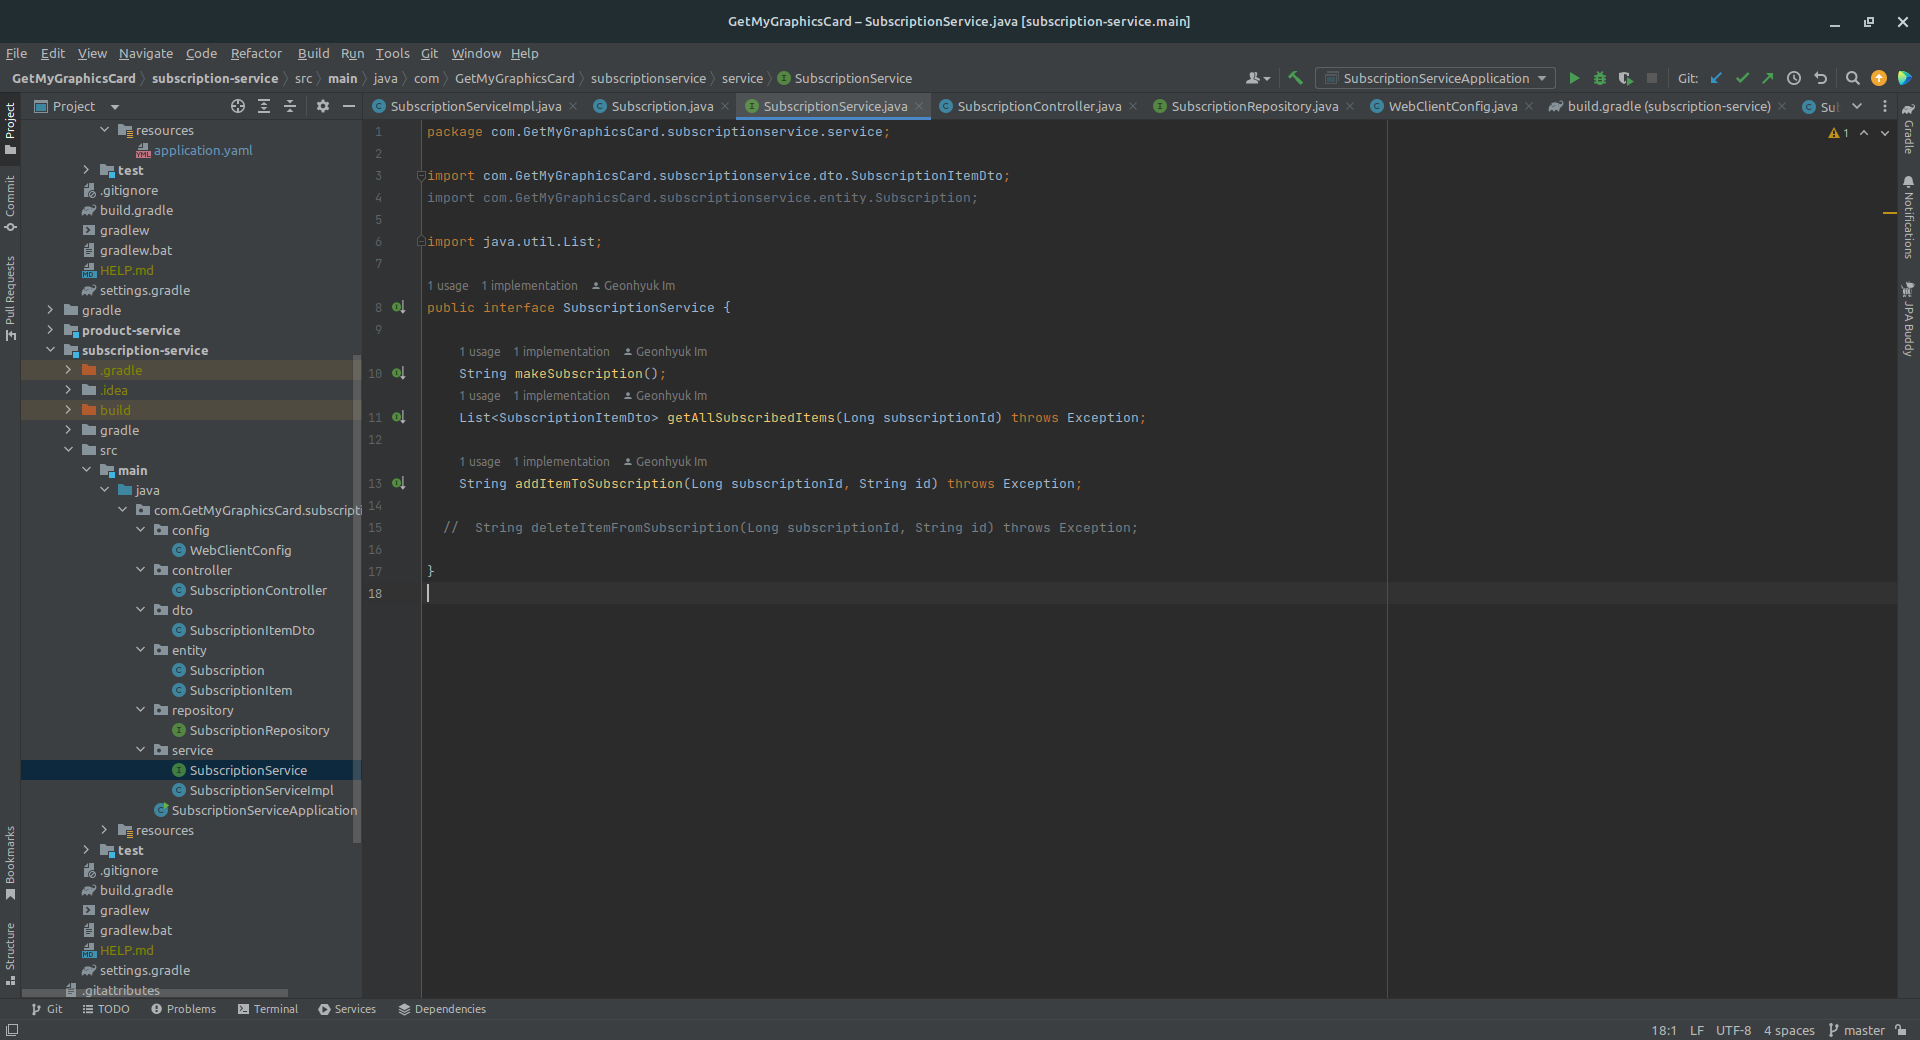Screen dimensions: 1920x1040
Task: Toggle the Terminal tool window
Action: [x=268, y=1009]
